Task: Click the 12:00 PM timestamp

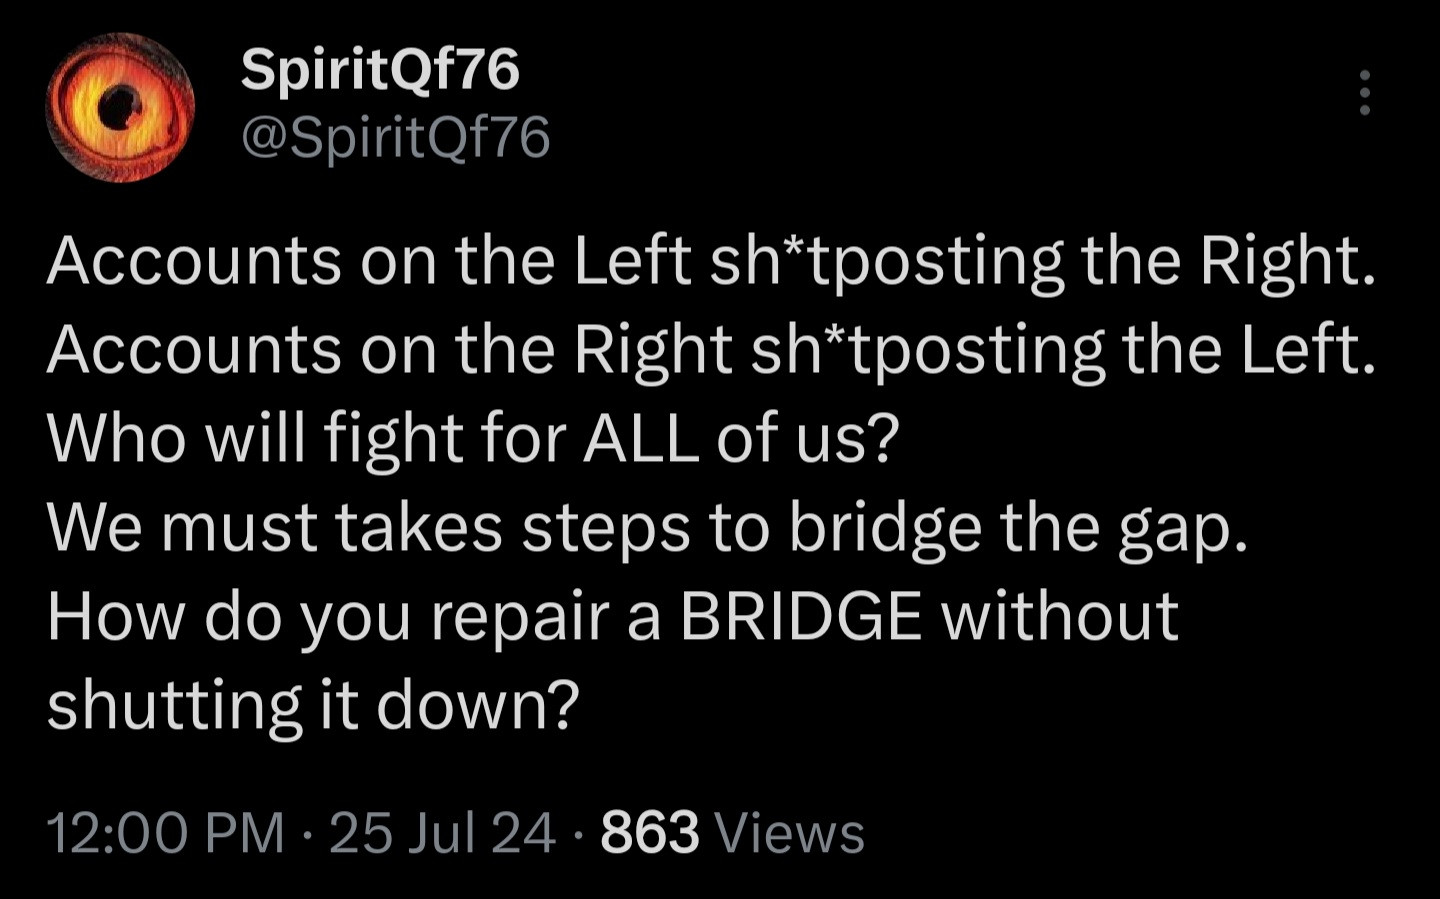Action: pyautogui.click(x=166, y=832)
